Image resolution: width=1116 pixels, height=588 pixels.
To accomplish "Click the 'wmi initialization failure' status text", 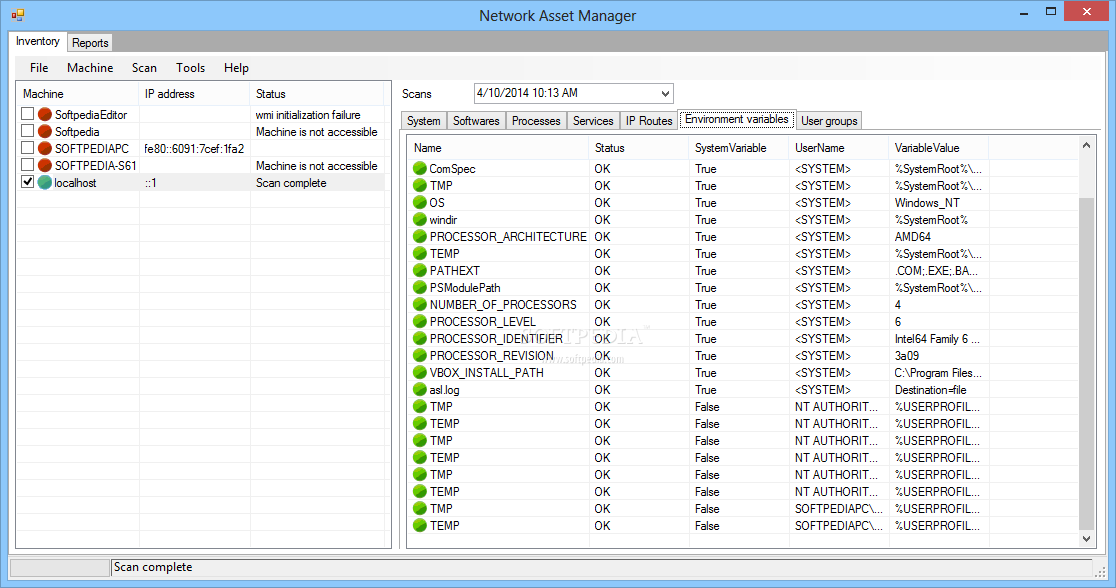I will pyautogui.click(x=307, y=115).
